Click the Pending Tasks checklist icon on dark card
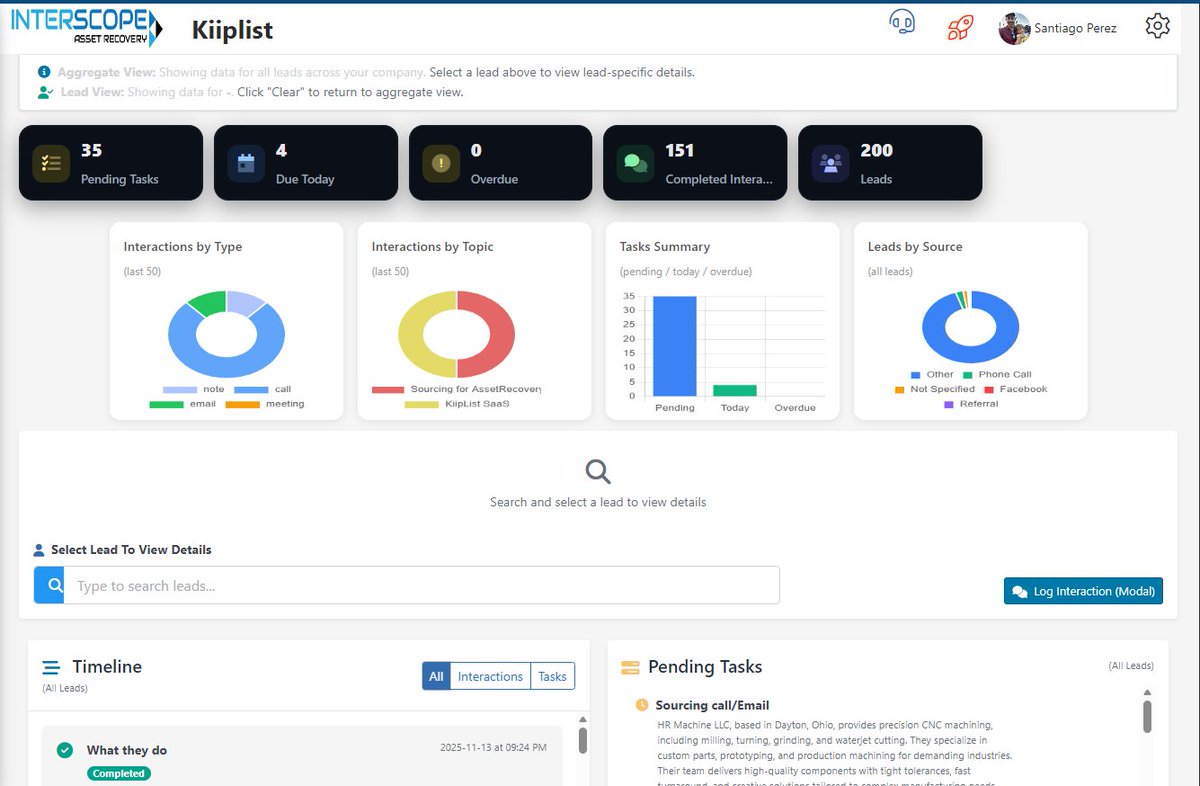Image resolution: width=1200 pixels, height=786 pixels. (51, 162)
